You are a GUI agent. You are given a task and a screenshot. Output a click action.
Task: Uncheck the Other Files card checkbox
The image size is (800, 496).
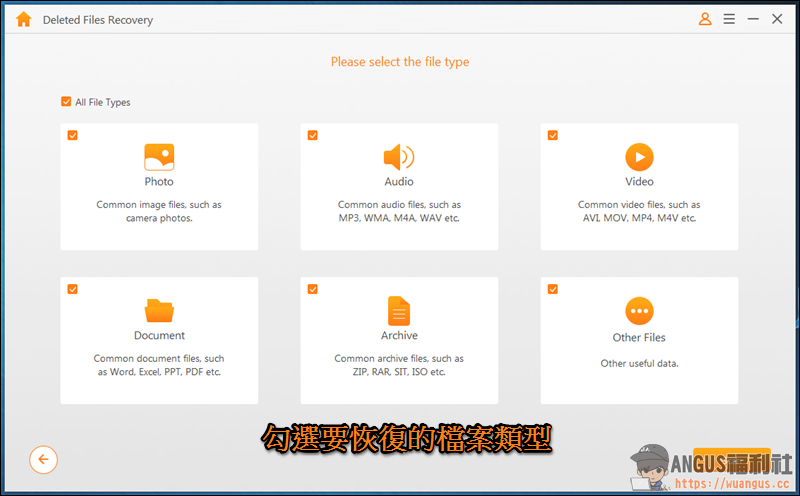tap(553, 289)
